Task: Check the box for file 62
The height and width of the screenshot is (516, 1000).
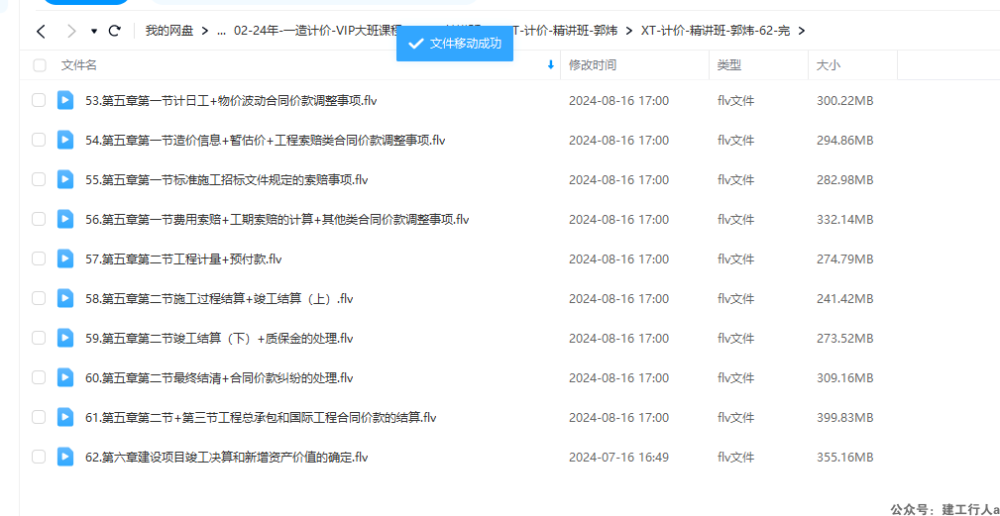Action: 39,457
